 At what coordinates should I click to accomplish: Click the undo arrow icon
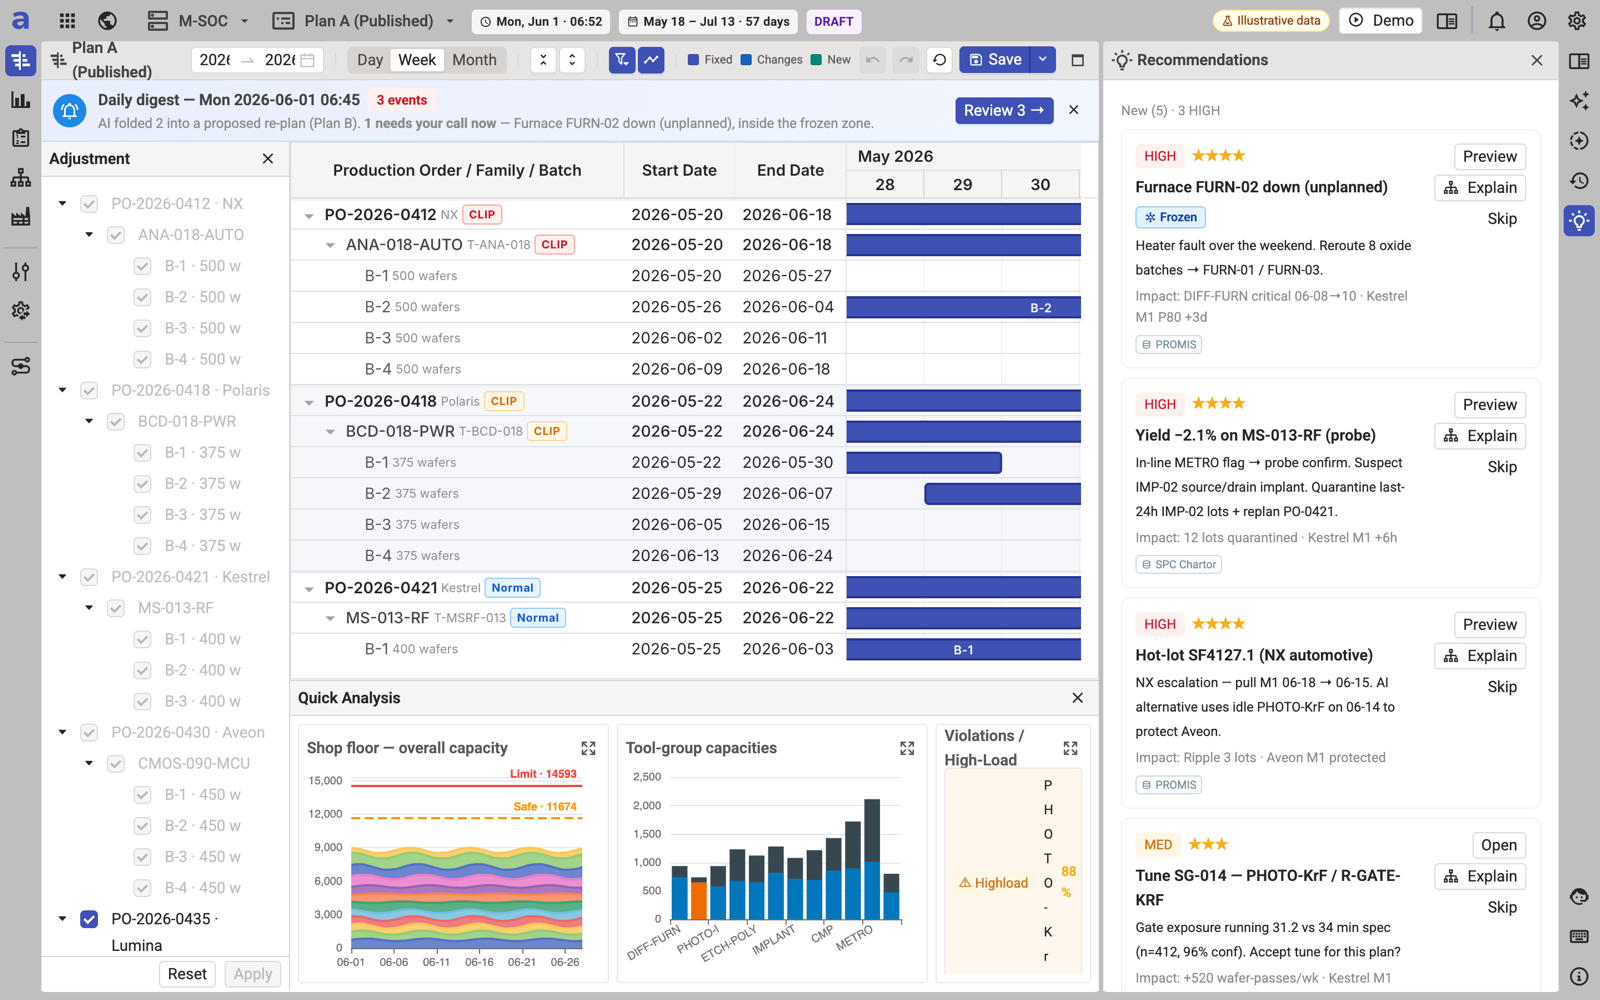click(x=873, y=60)
